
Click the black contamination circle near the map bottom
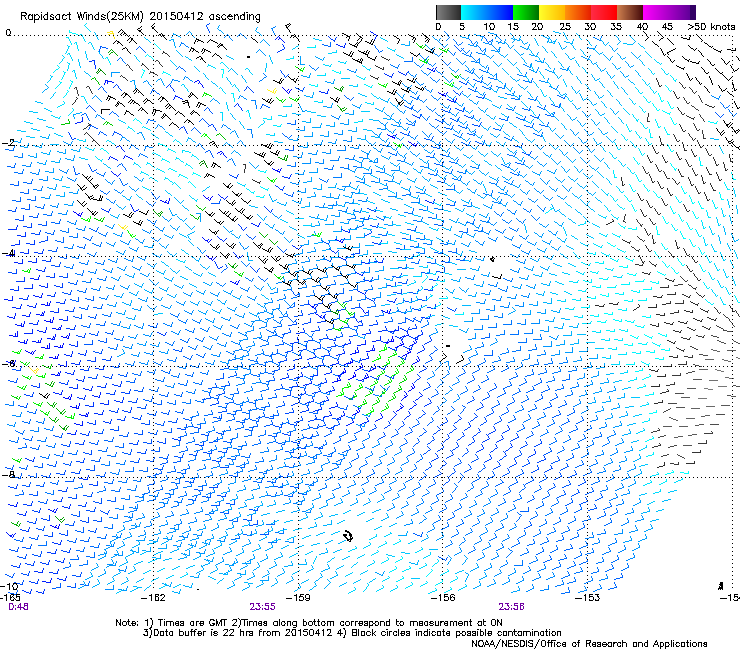point(348,536)
